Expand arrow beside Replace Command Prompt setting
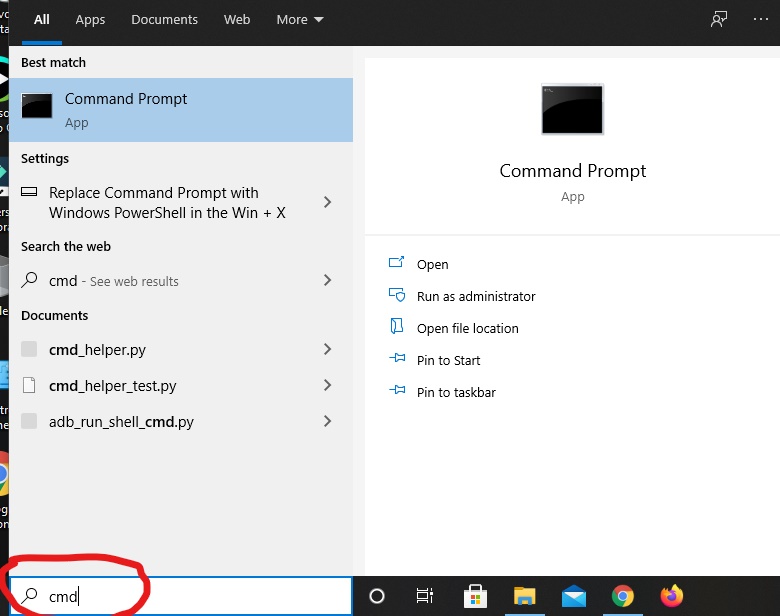Image resolution: width=780 pixels, height=616 pixels. [x=327, y=202]
